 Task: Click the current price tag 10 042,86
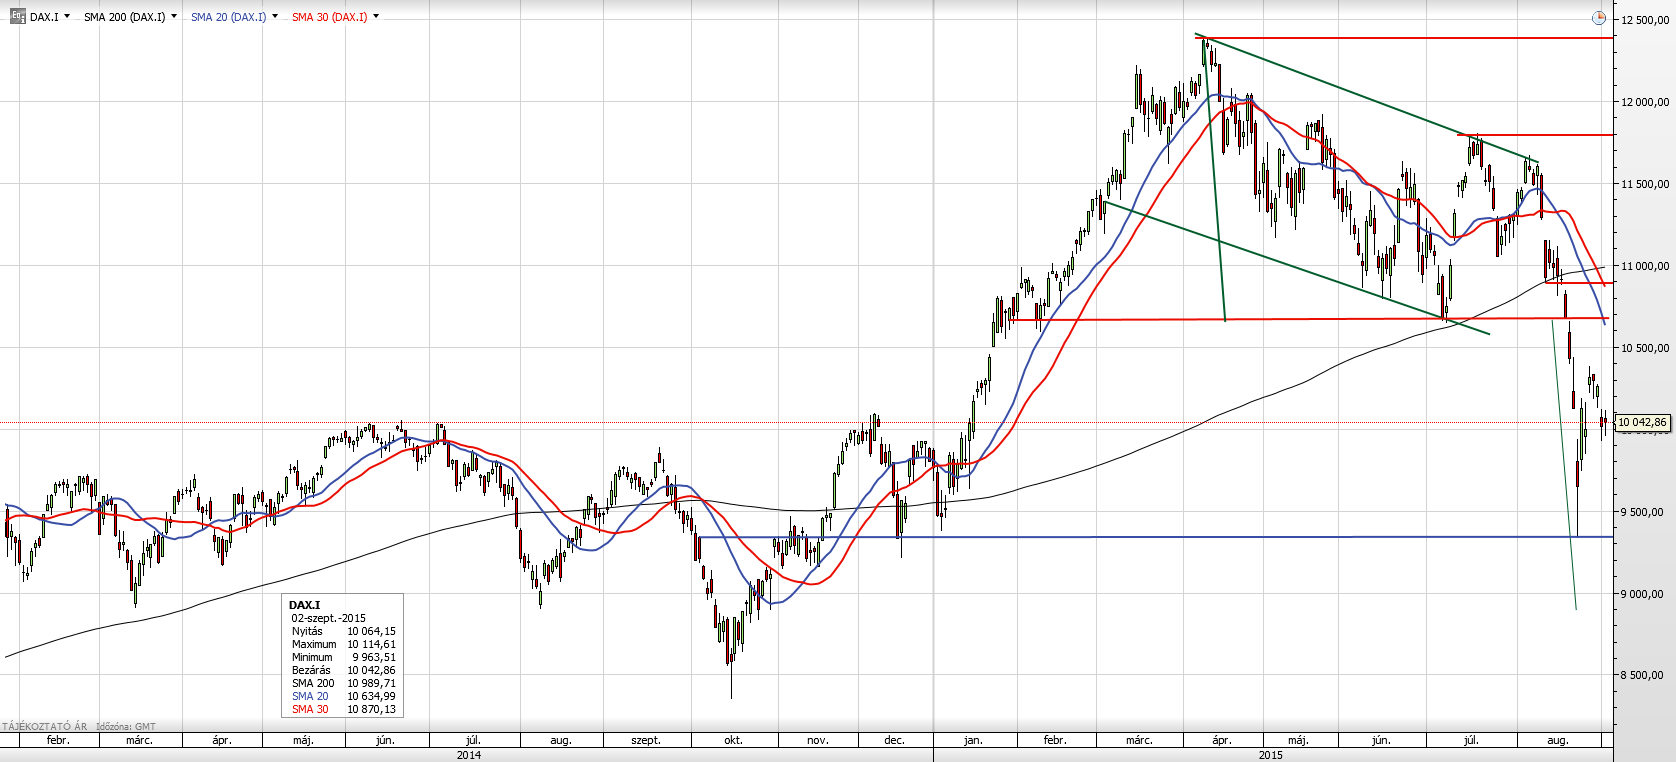click(x=1643, y=422)
